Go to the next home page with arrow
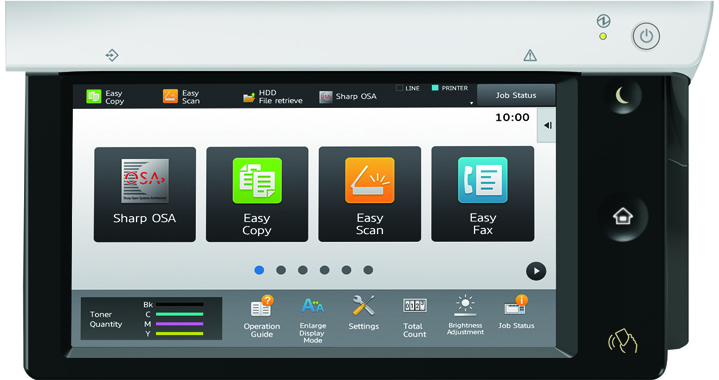Image resolution: width=719 pixels, height=380 pixels. coord(536,271)
